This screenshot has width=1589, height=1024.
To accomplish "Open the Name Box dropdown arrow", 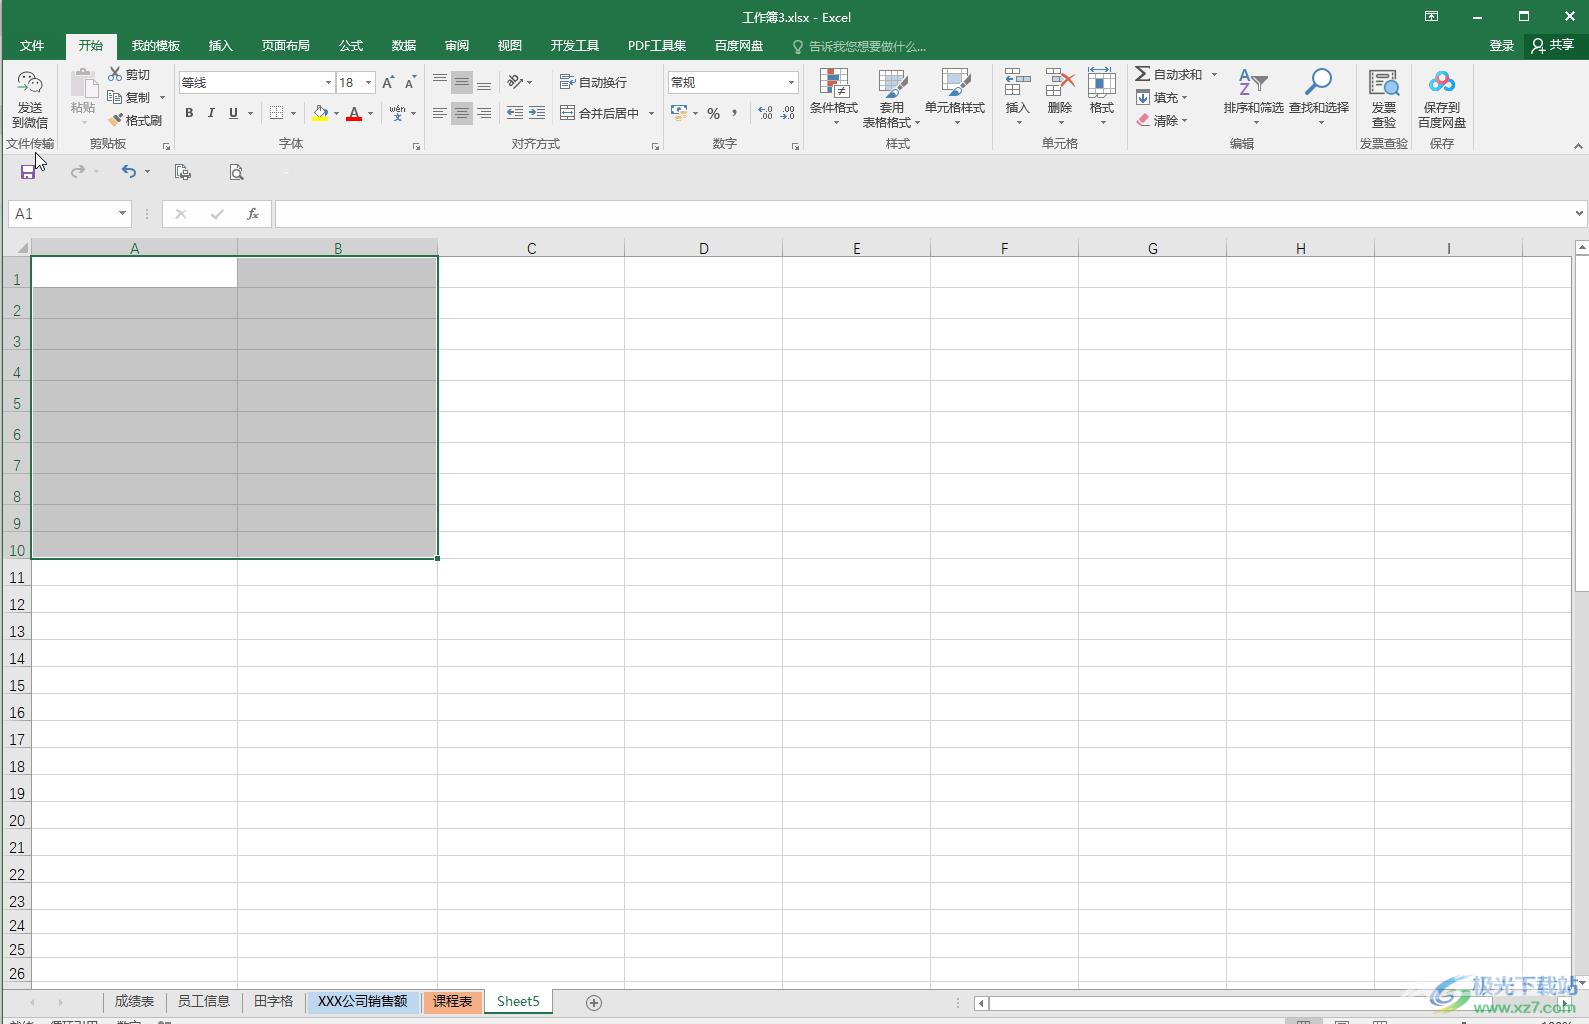I will tap(122, 214).
